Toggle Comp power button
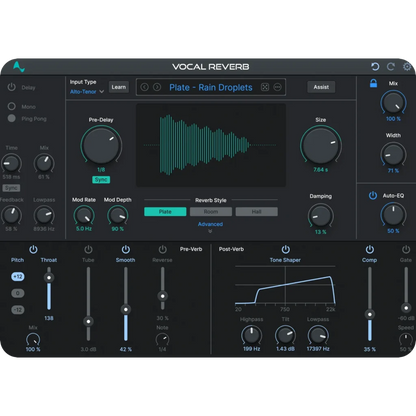 [x=370, y=249]
